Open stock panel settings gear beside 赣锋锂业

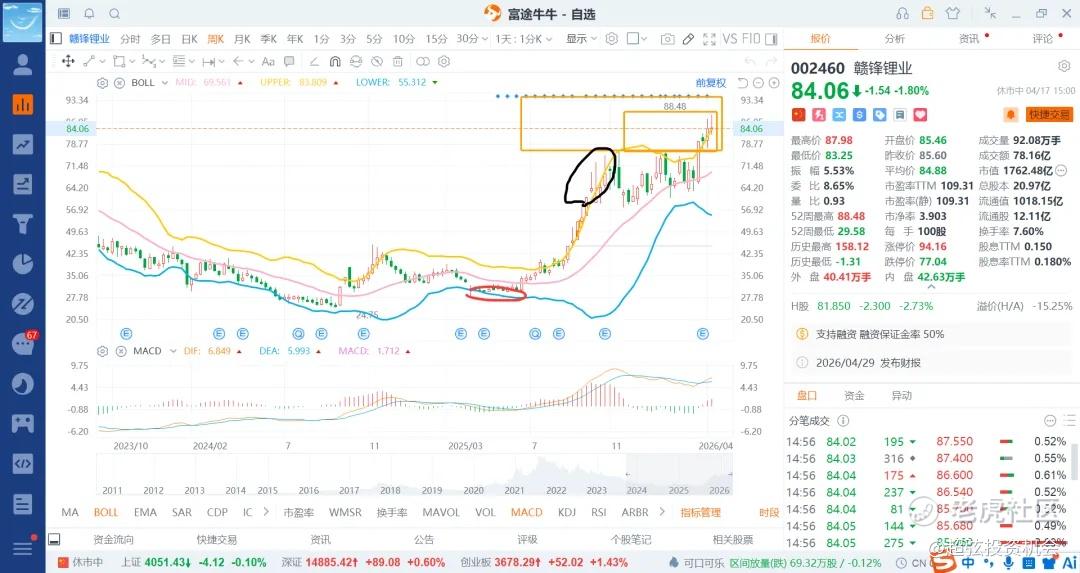1063,67
